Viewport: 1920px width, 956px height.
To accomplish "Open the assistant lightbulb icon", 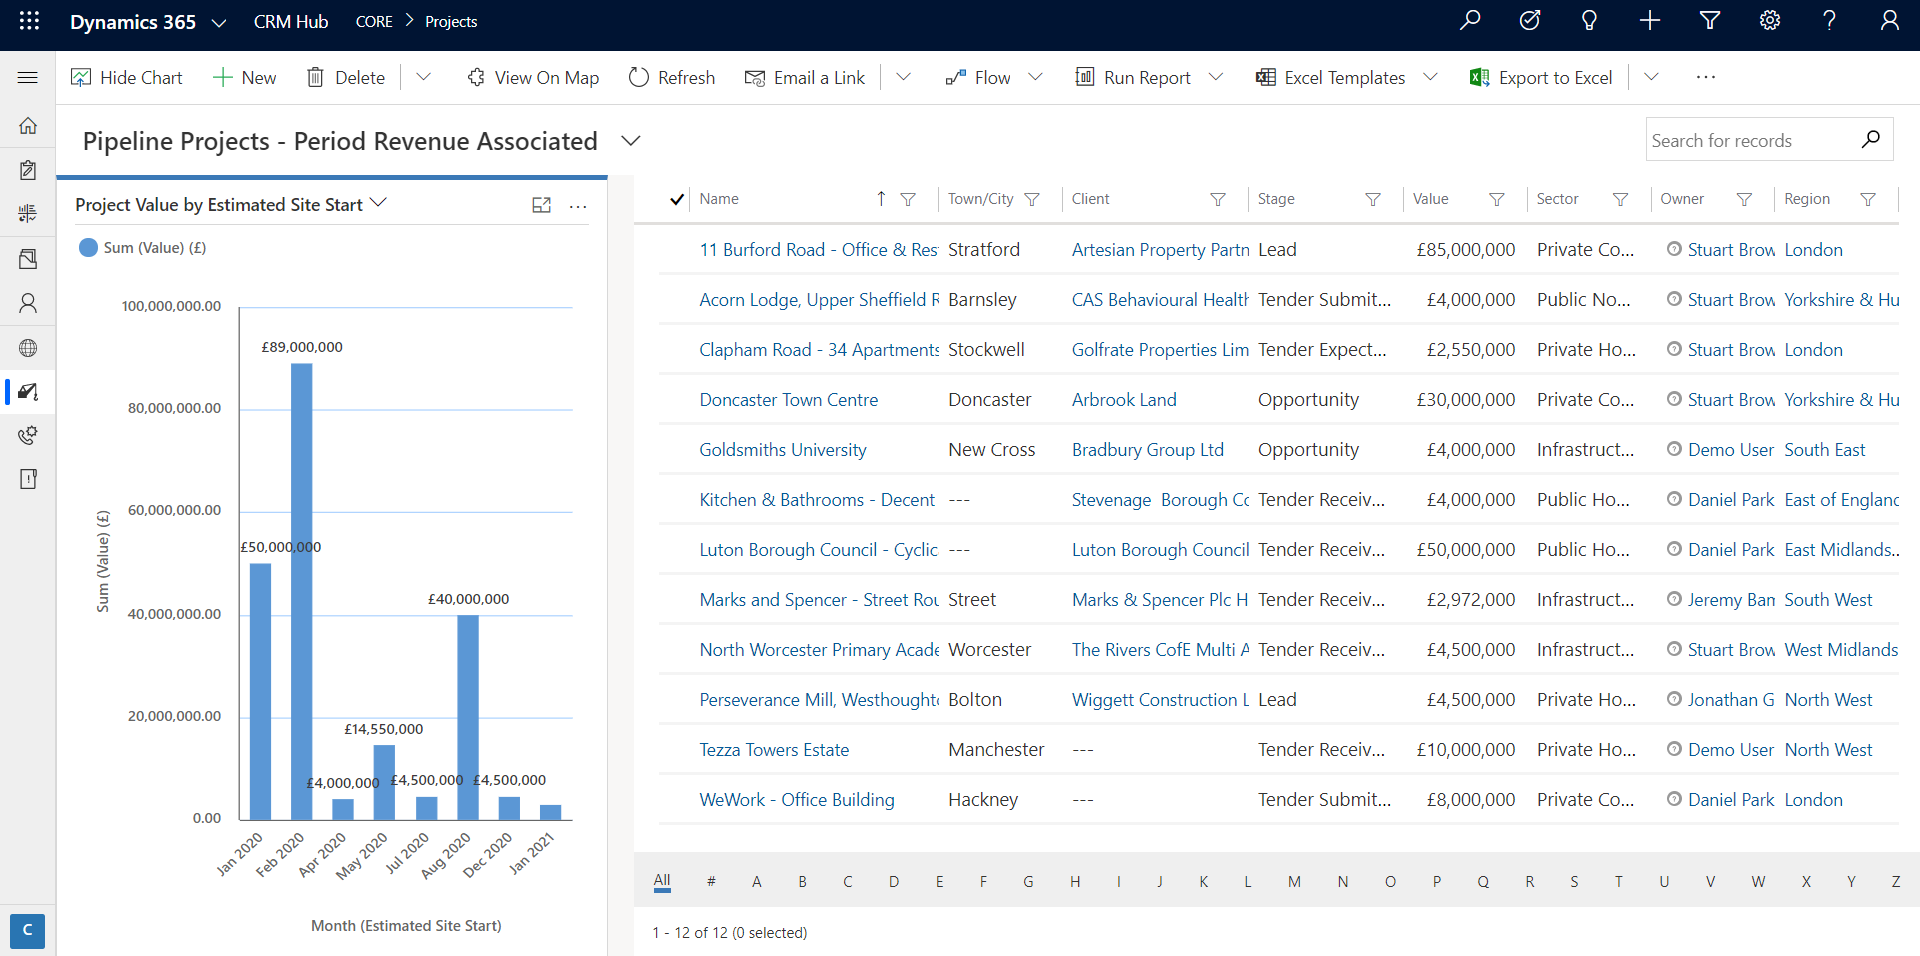I will point(1589,21).
